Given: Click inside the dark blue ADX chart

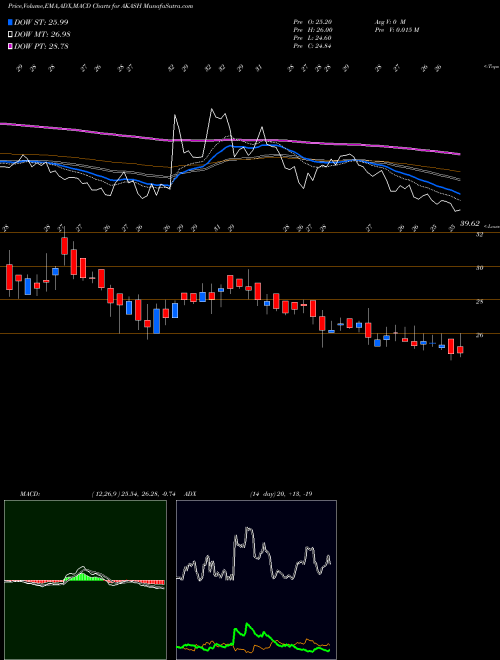Looking at the screenshot, I should [x=256, y=580].
